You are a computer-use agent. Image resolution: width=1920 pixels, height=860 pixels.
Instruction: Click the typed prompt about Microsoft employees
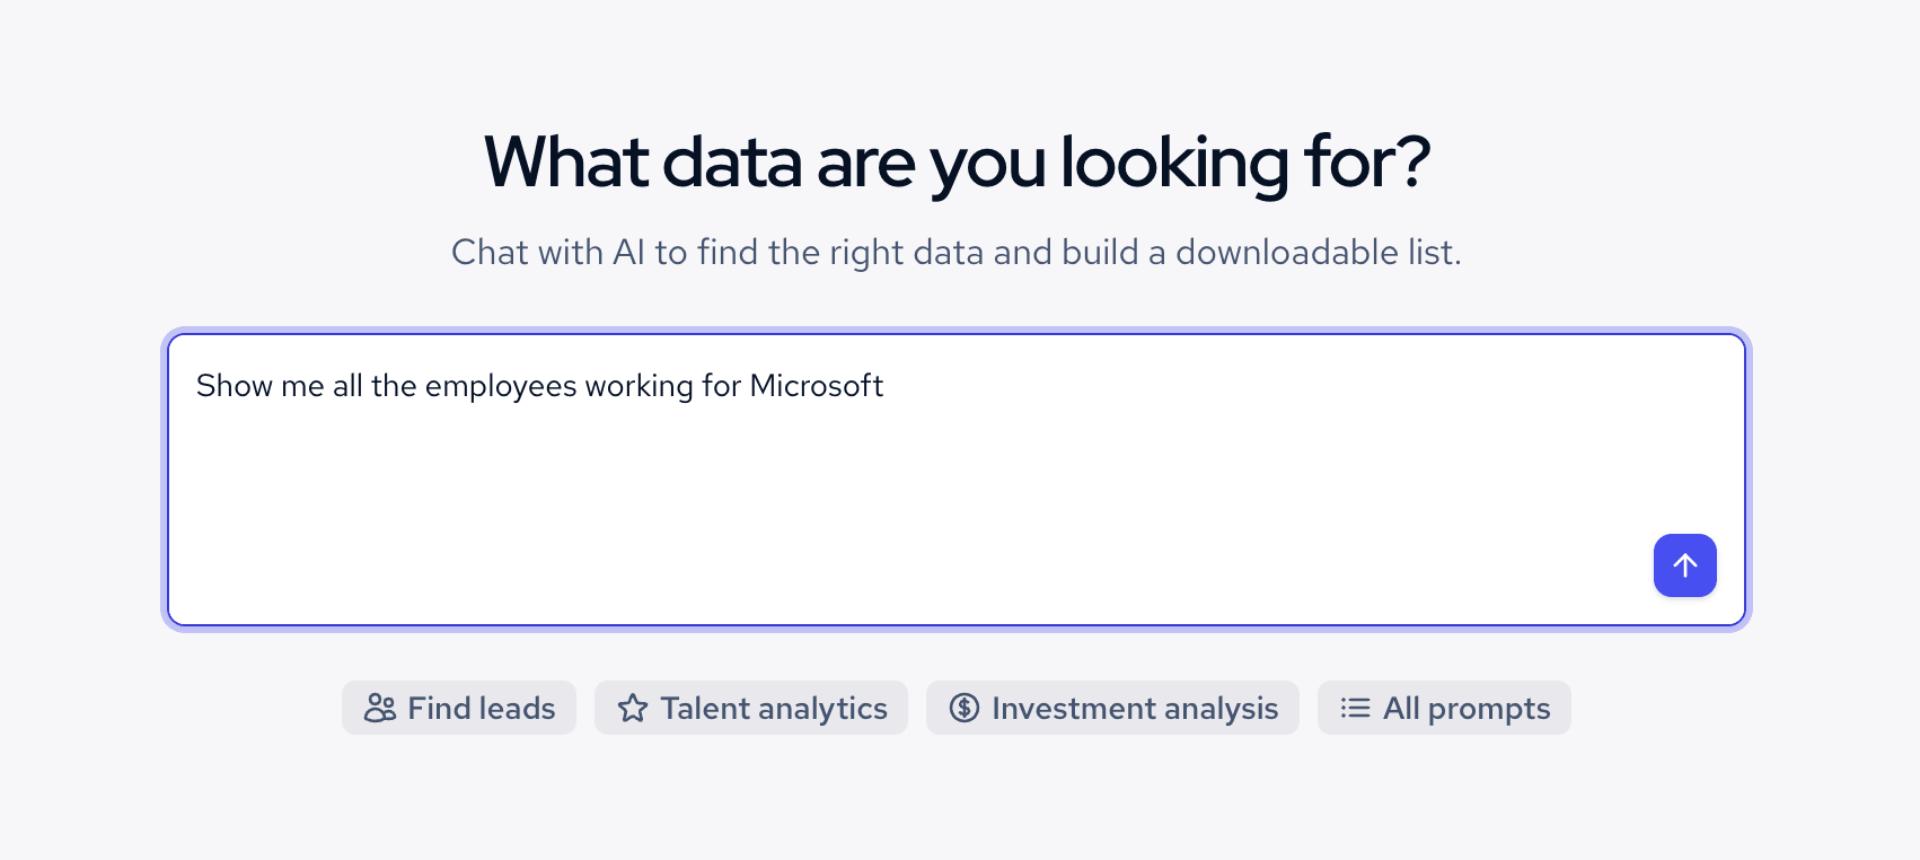pyautogui.click(x=540, y=386)
